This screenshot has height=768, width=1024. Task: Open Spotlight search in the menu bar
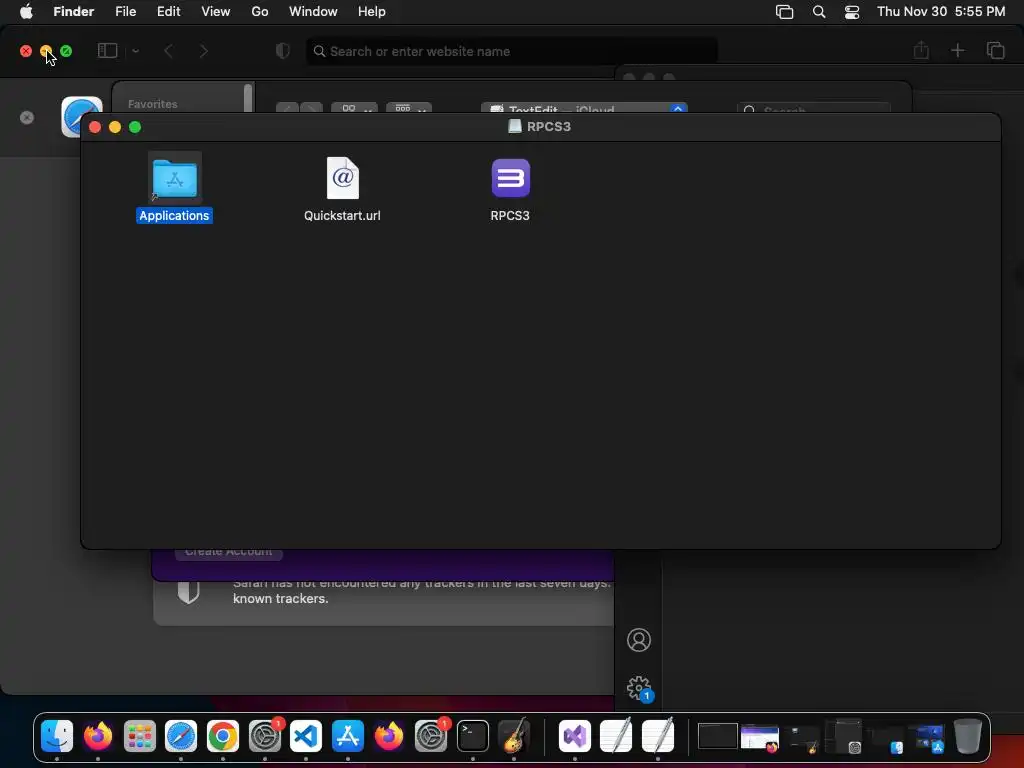click(x=819, y=12)
